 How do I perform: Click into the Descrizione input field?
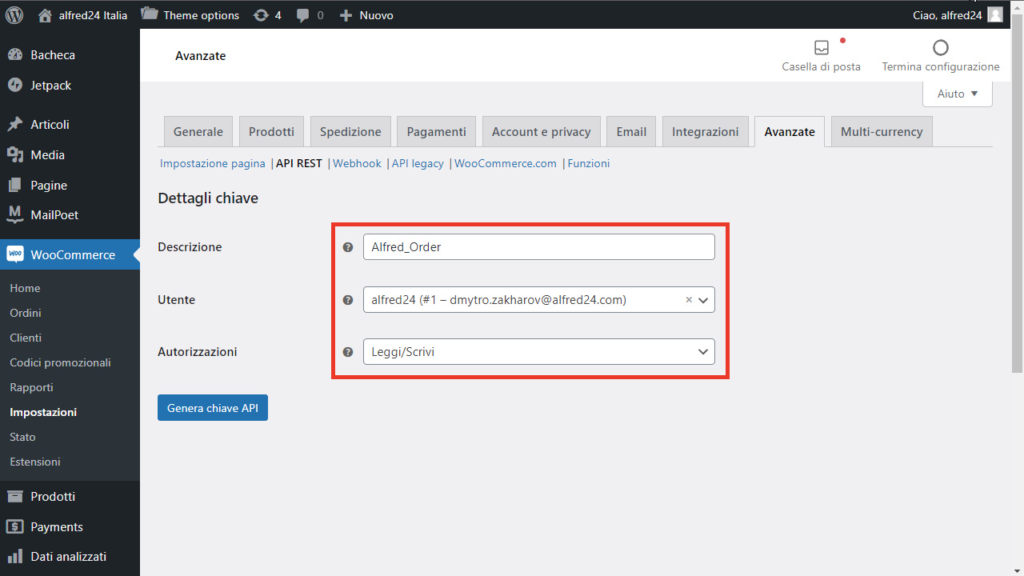click(x=539, y=247)
